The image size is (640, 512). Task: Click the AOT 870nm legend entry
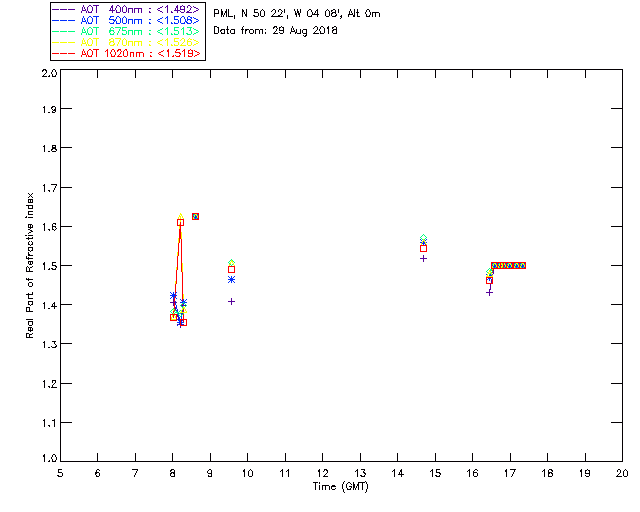pyautogui.click(x=126, y=42)
